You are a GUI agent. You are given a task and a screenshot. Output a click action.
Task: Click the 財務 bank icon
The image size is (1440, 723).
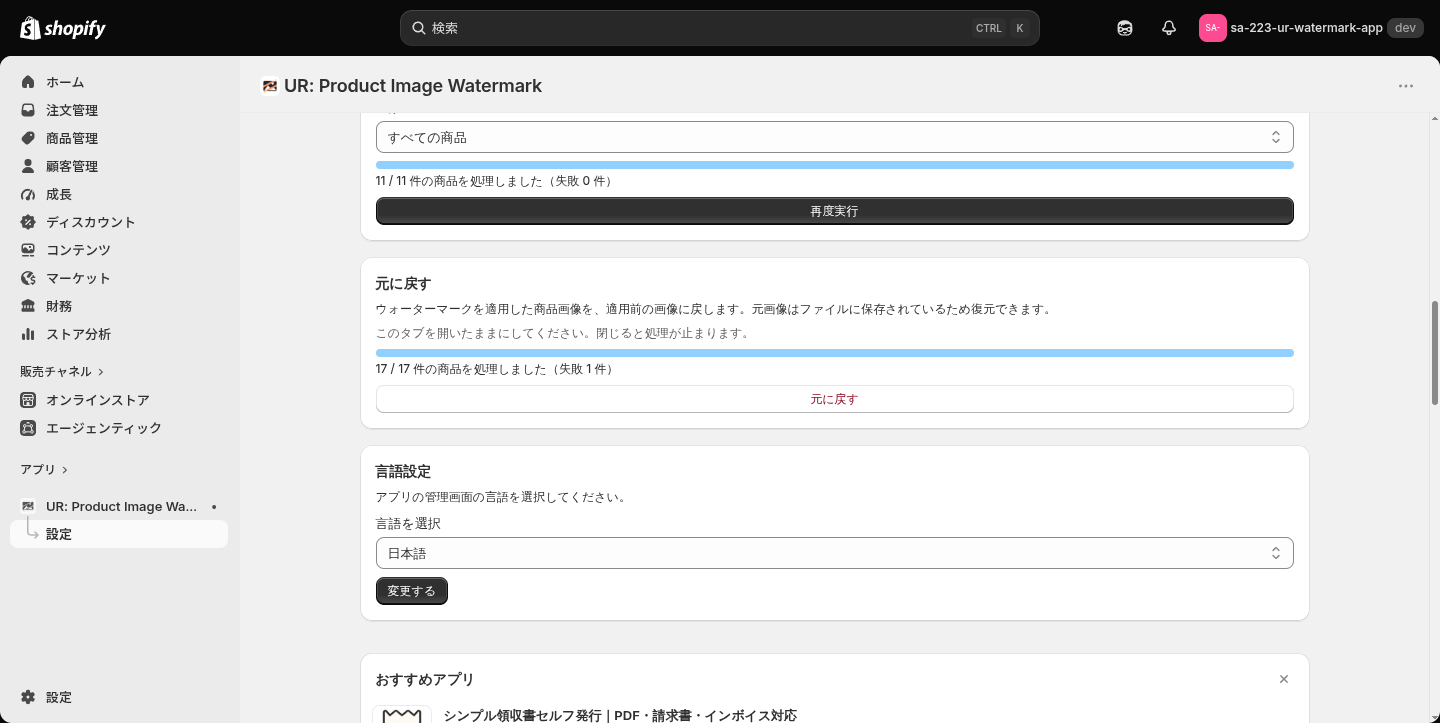tap(28, 306)
